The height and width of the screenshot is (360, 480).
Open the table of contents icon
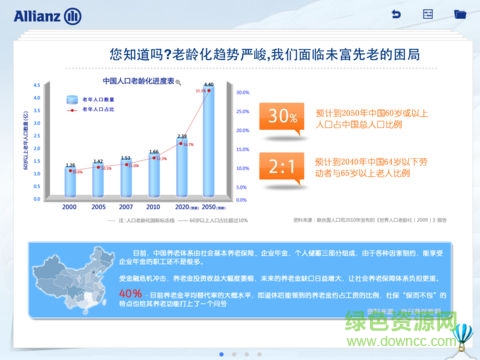pos(428,14)
